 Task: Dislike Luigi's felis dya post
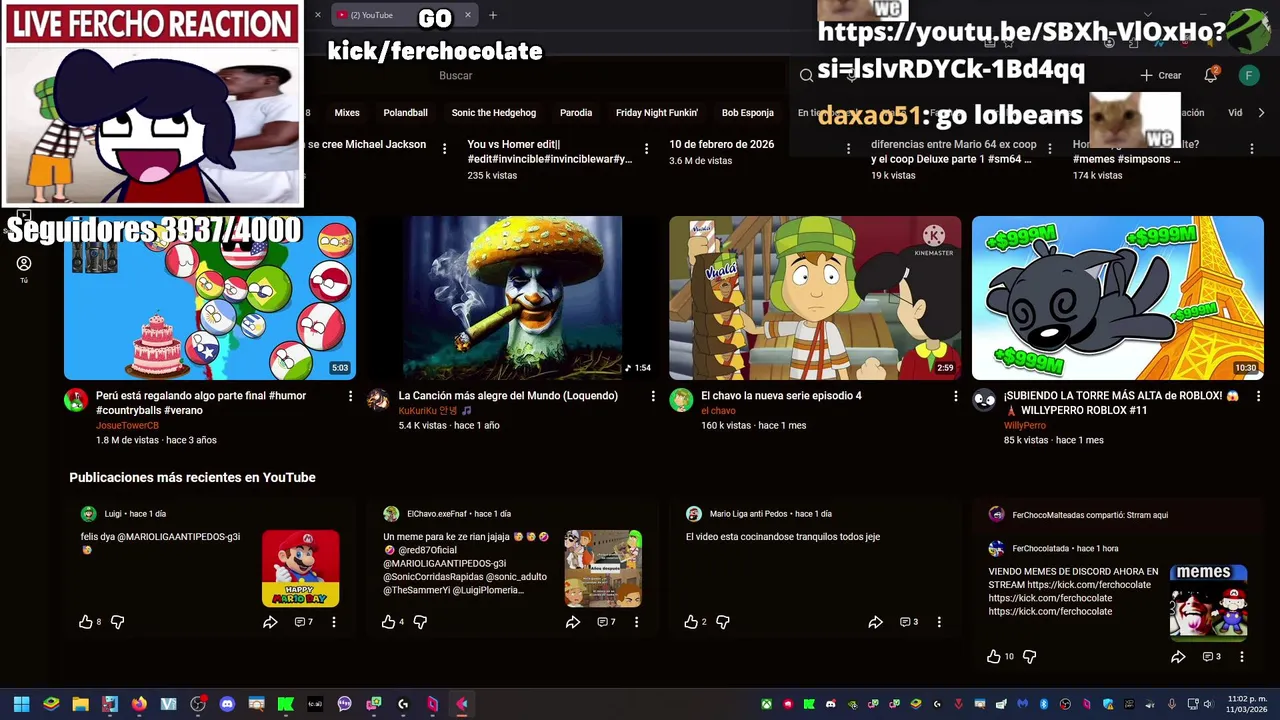[x=117, y=622]
